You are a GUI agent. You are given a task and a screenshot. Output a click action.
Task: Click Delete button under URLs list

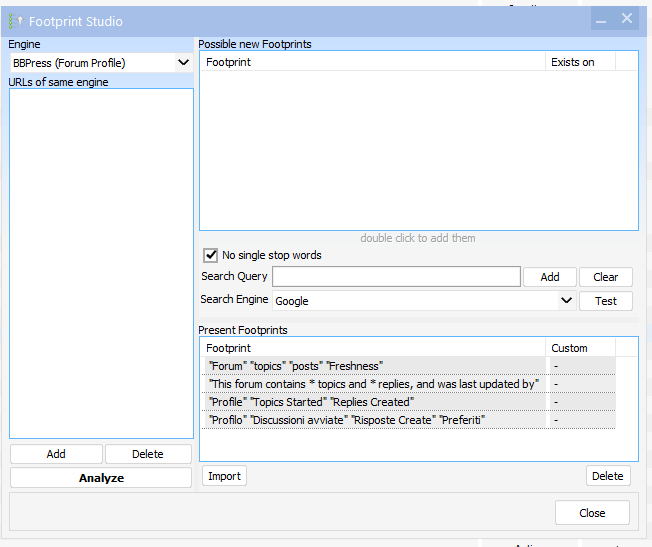[x=148, y=454]
